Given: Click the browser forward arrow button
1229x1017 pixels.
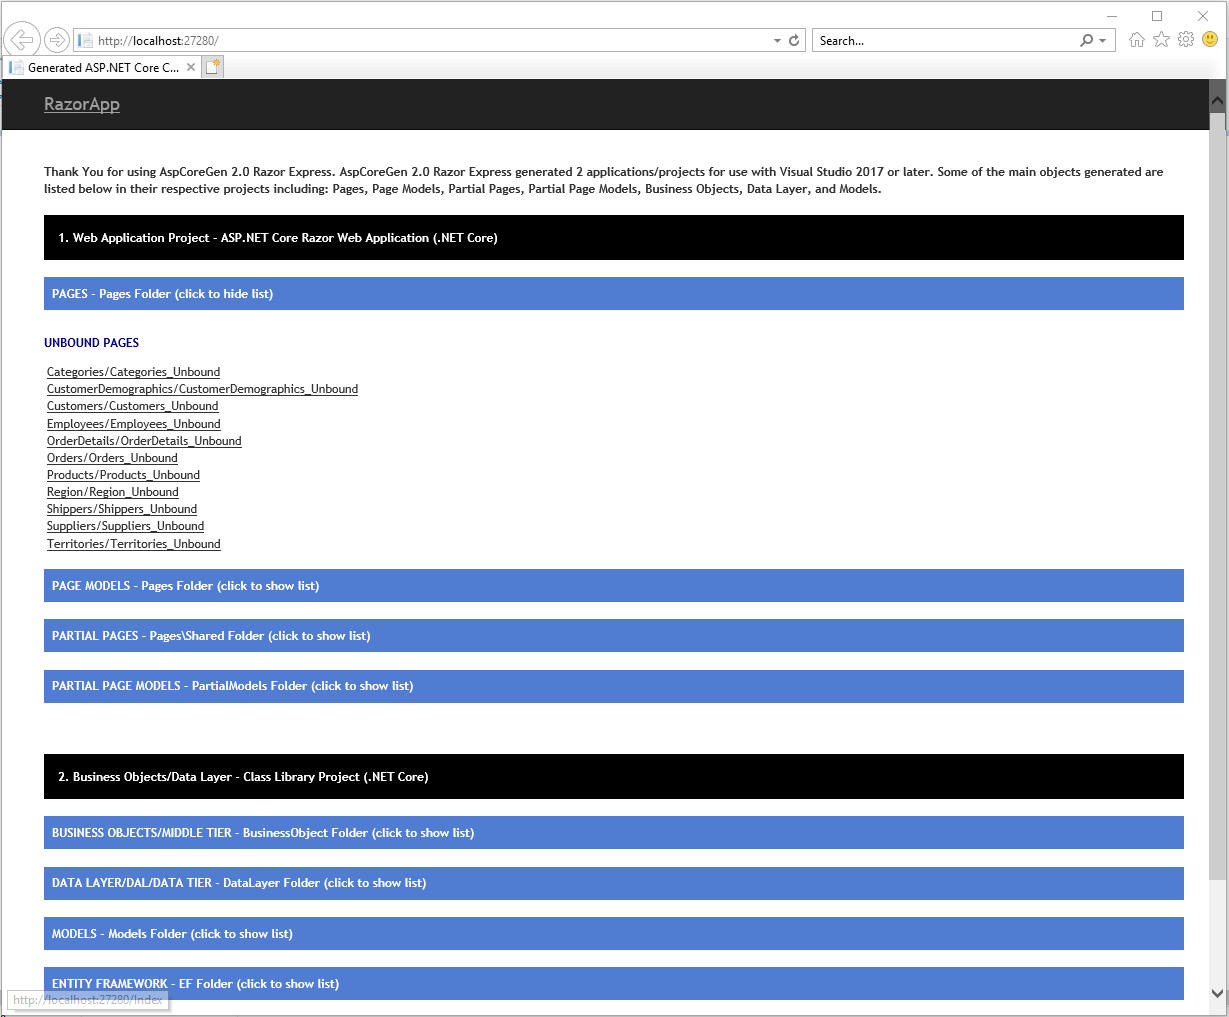Looking at the screenshot, I should click(57, 40).
